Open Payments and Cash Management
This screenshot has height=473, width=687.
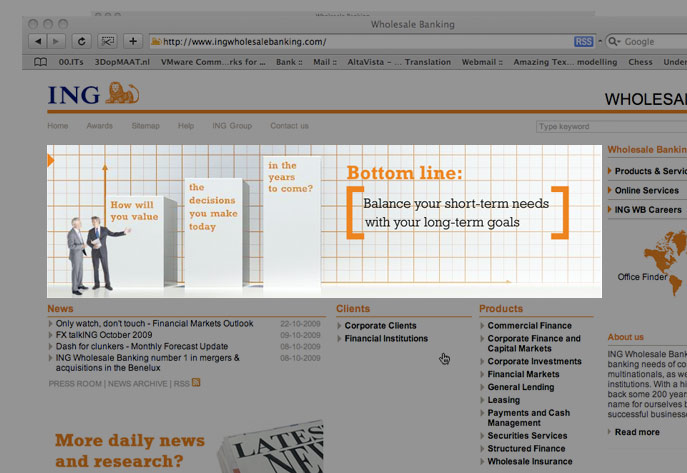click(x=528, y=418)
